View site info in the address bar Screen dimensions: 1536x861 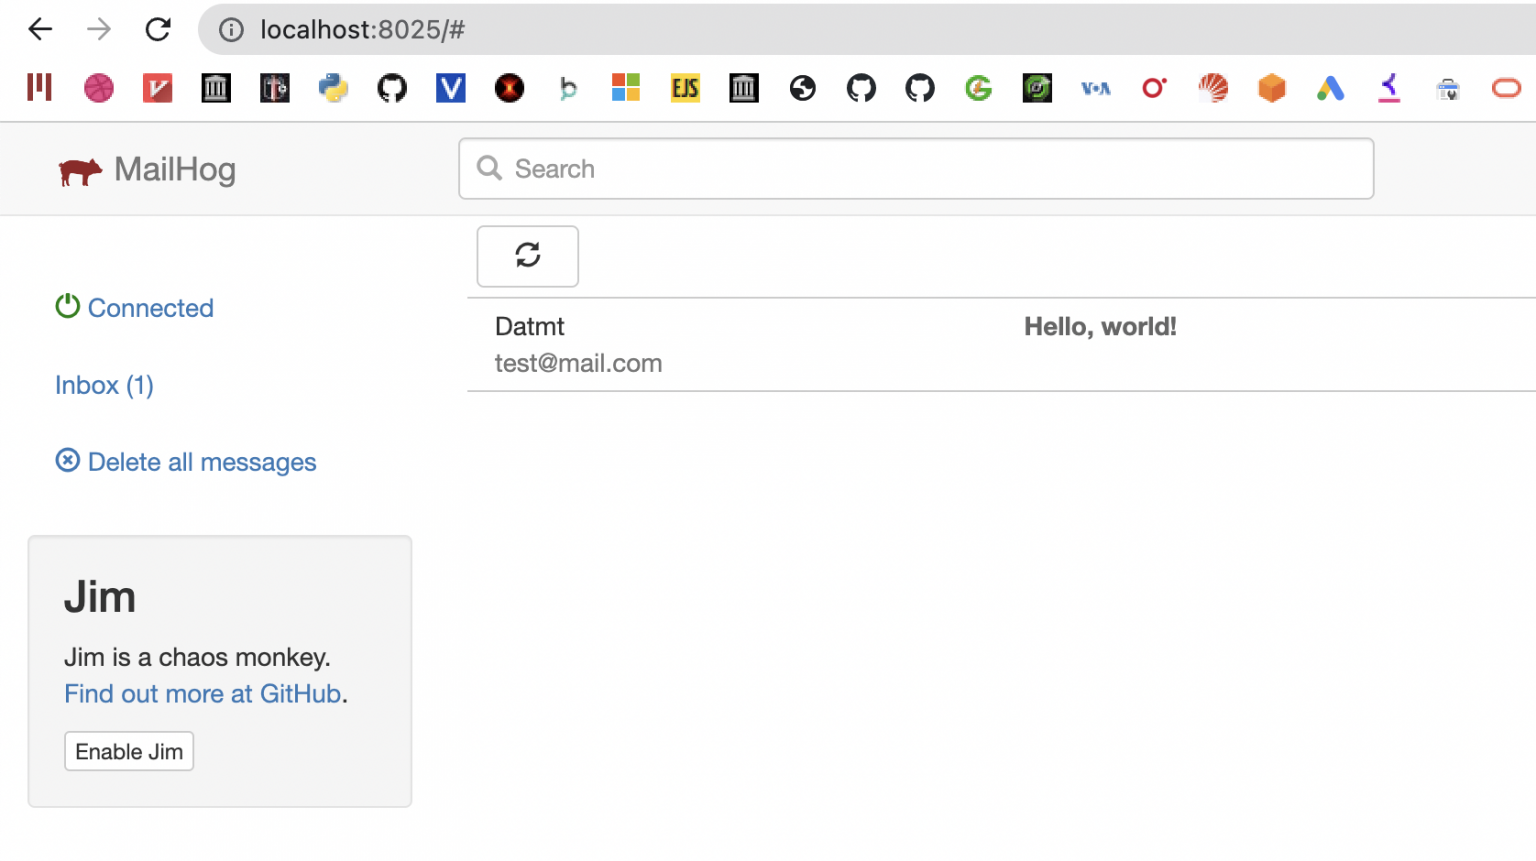coord(231,29)
